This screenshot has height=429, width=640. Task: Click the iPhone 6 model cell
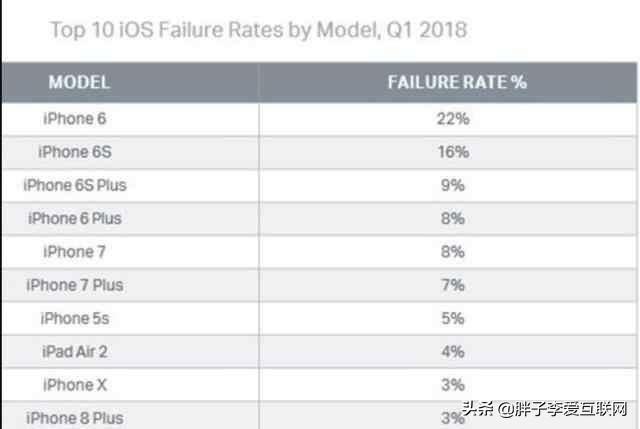pyautogui.click(x=74, y=119)
